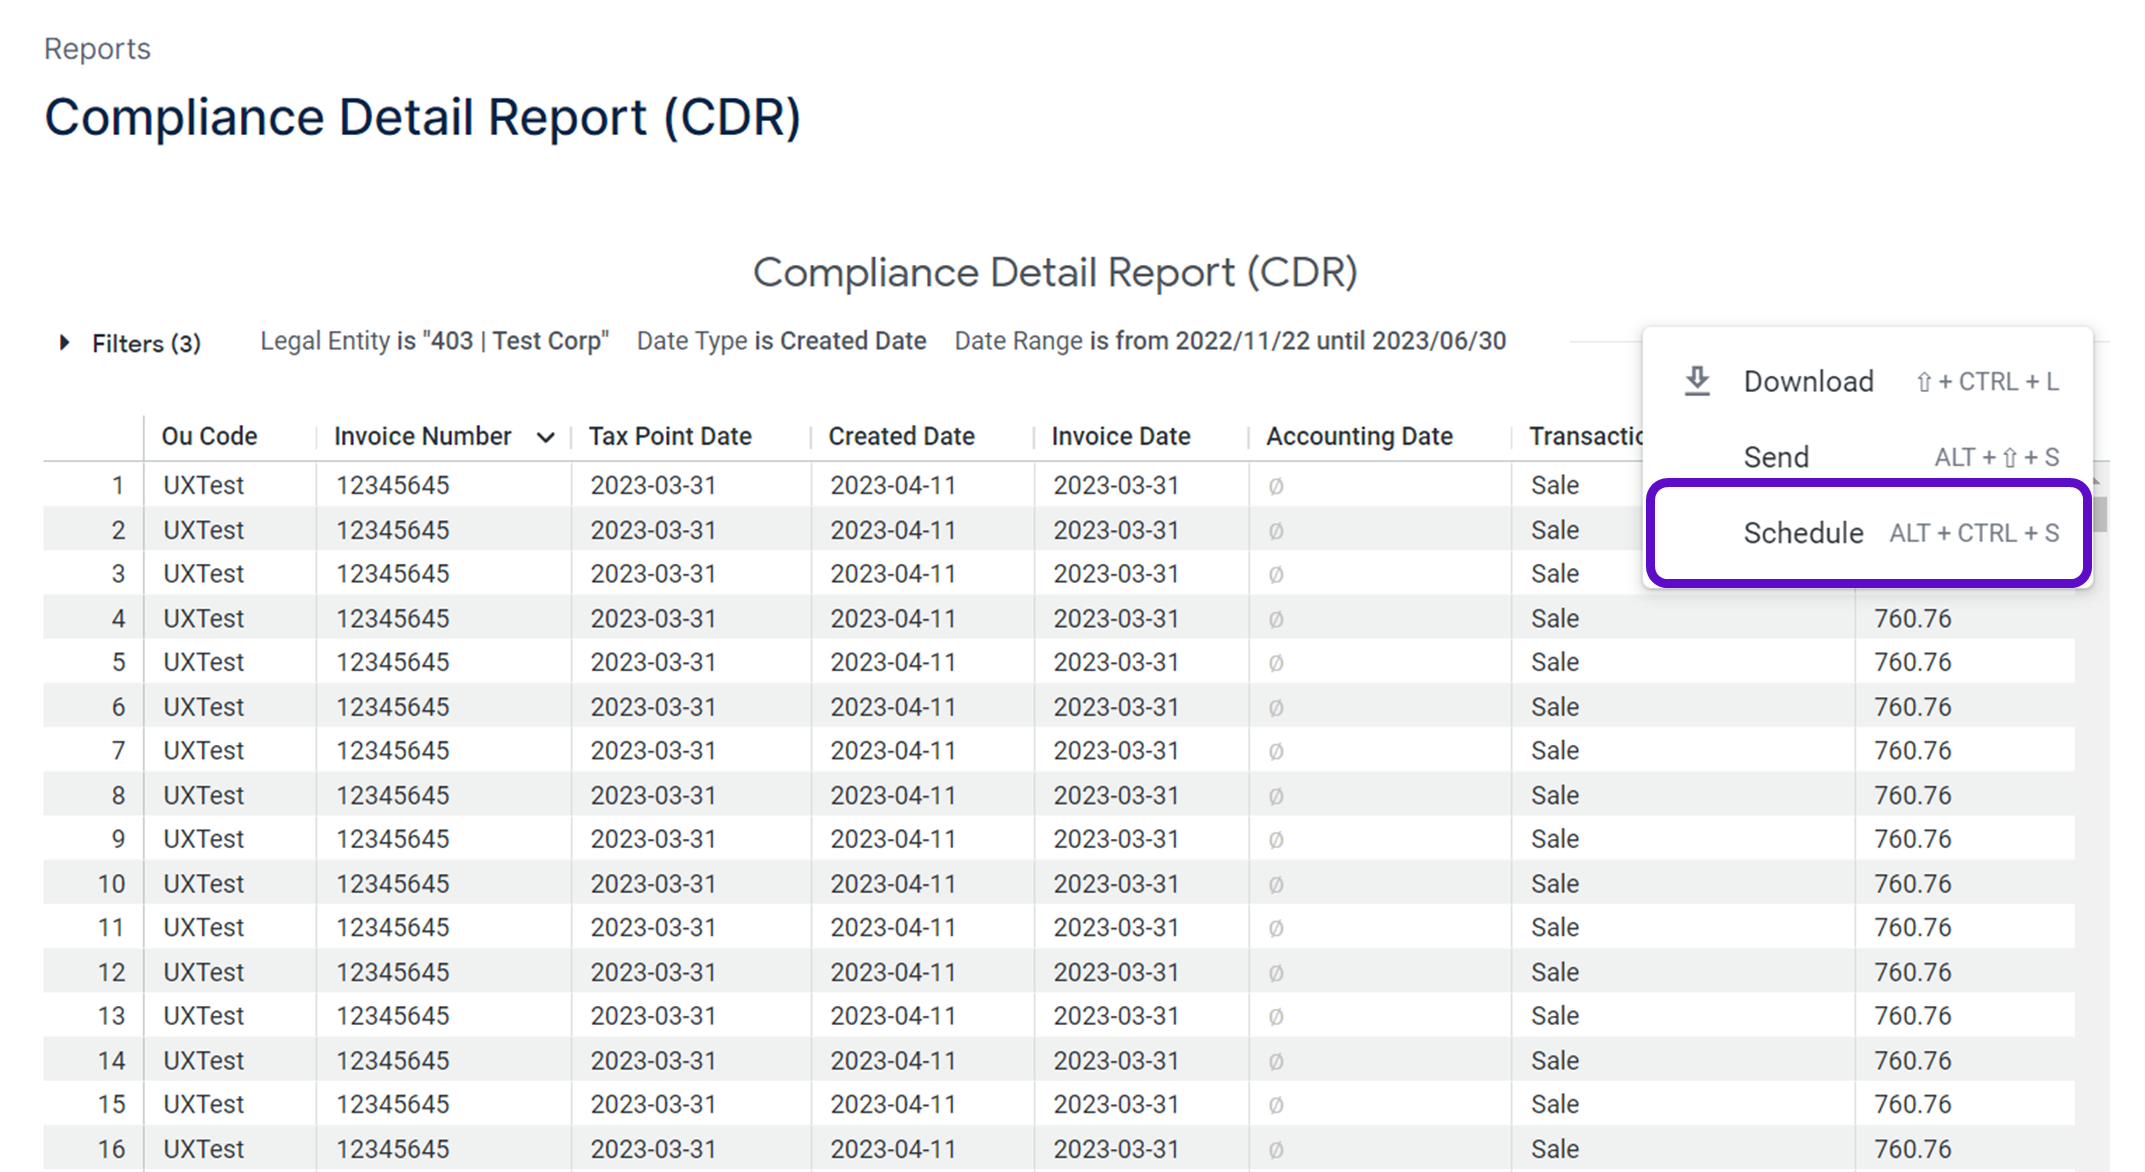The height and width of the screenshot is (1172, 2145).
Task: Click the Reports breadcrumb link
Action: click(x=97, y=49)
